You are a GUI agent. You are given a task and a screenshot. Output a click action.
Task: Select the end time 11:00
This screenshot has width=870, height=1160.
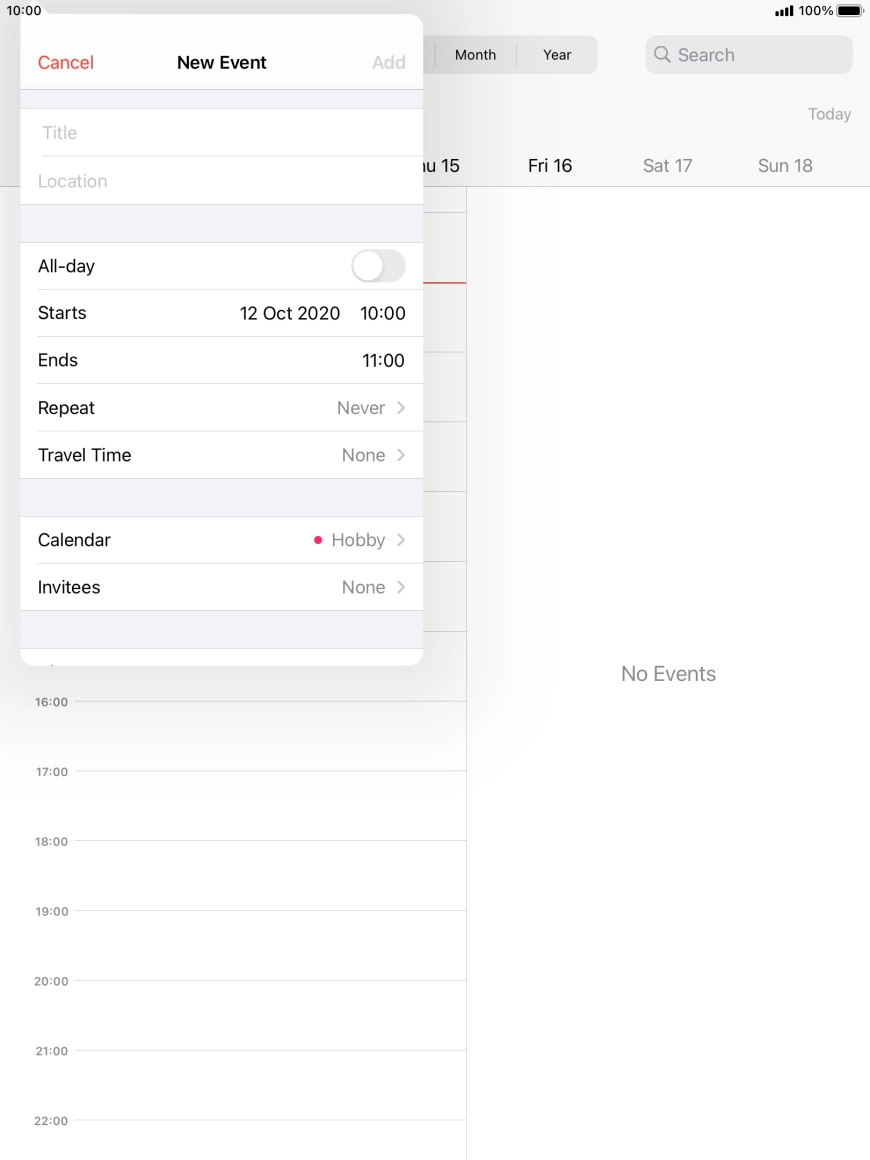pyautogui.click(x=383, y=360)
